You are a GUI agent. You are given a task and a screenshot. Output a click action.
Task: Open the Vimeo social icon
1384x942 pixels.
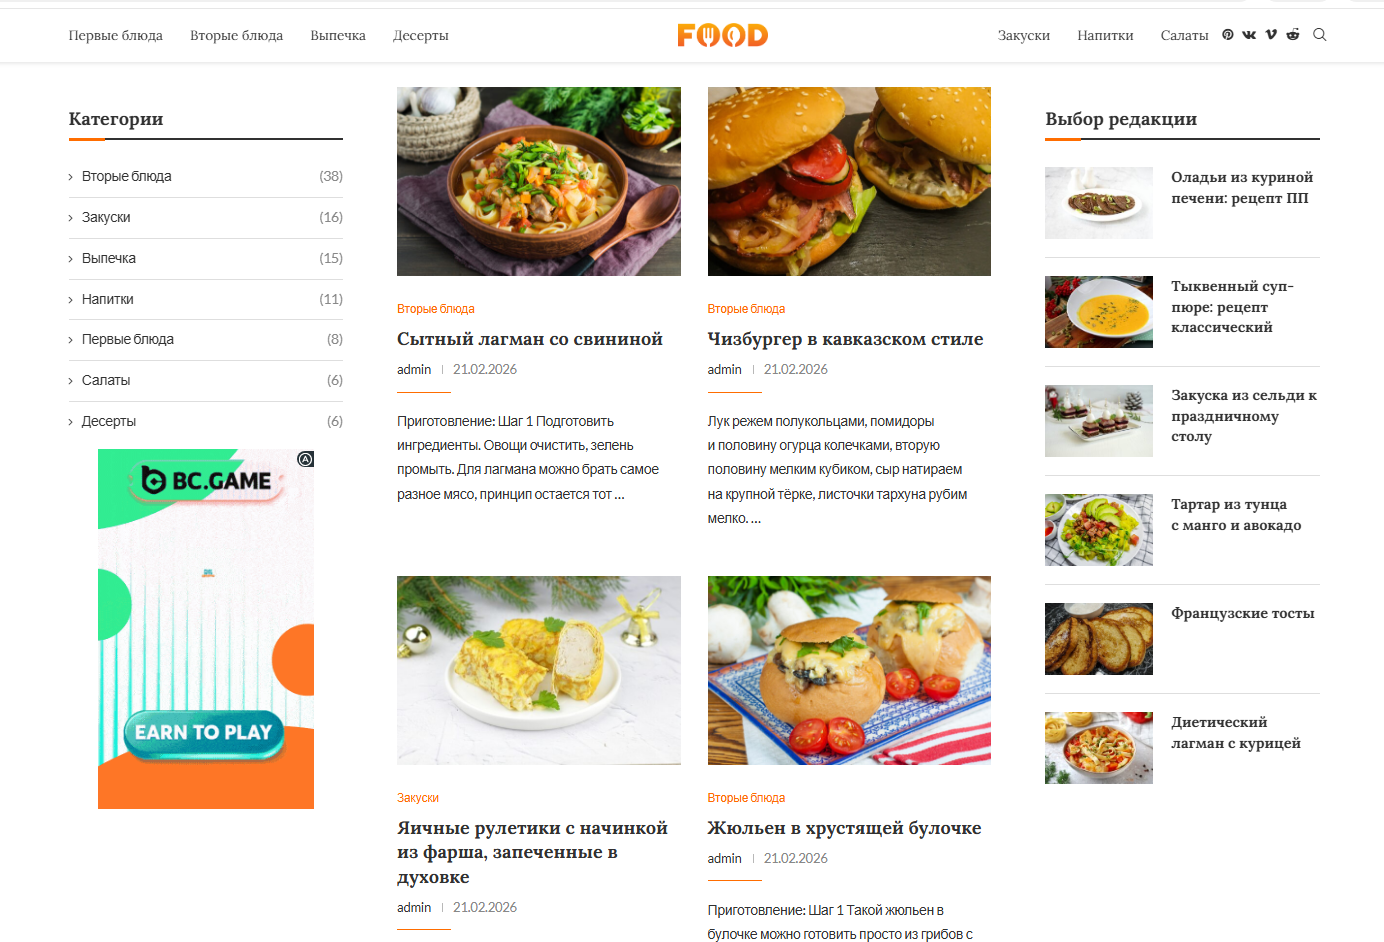1271,35
